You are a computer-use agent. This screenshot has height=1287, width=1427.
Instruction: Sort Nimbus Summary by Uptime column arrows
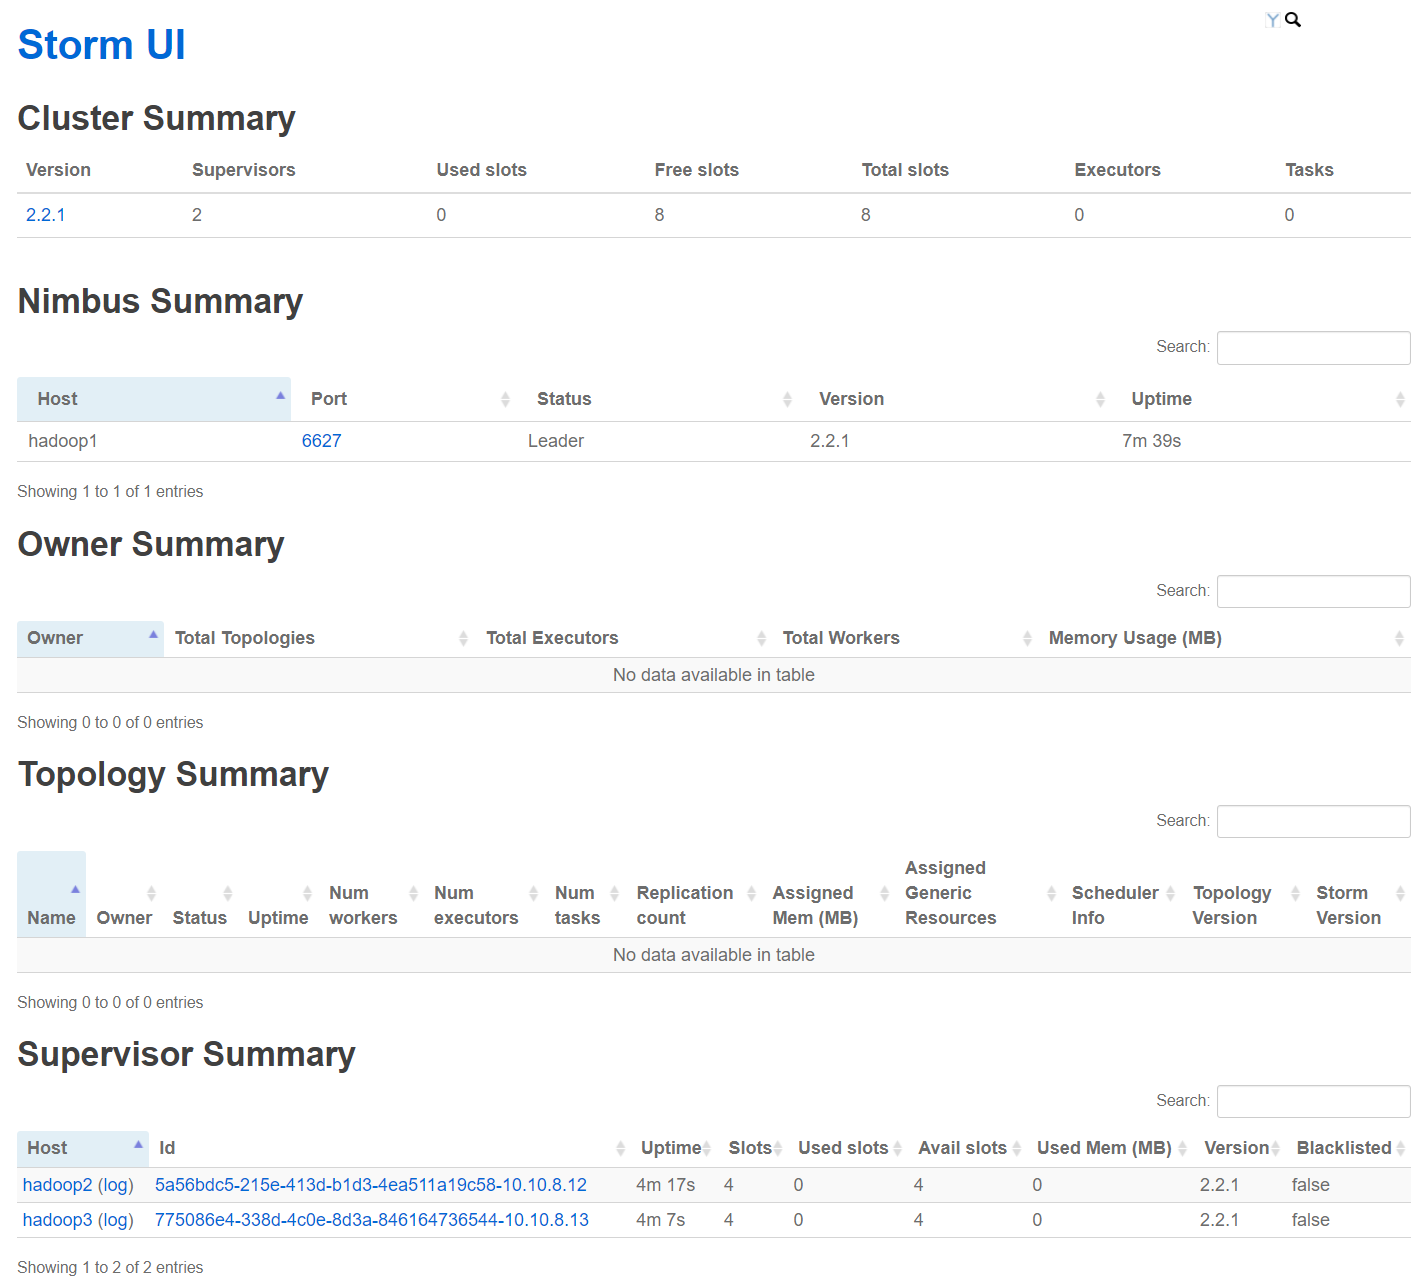1400,399
